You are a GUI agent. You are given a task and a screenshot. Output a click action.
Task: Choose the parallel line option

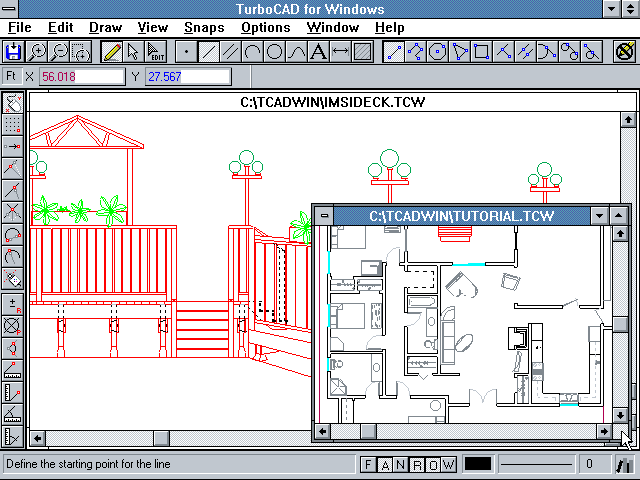pyautogui.click(x=526, y=52)
